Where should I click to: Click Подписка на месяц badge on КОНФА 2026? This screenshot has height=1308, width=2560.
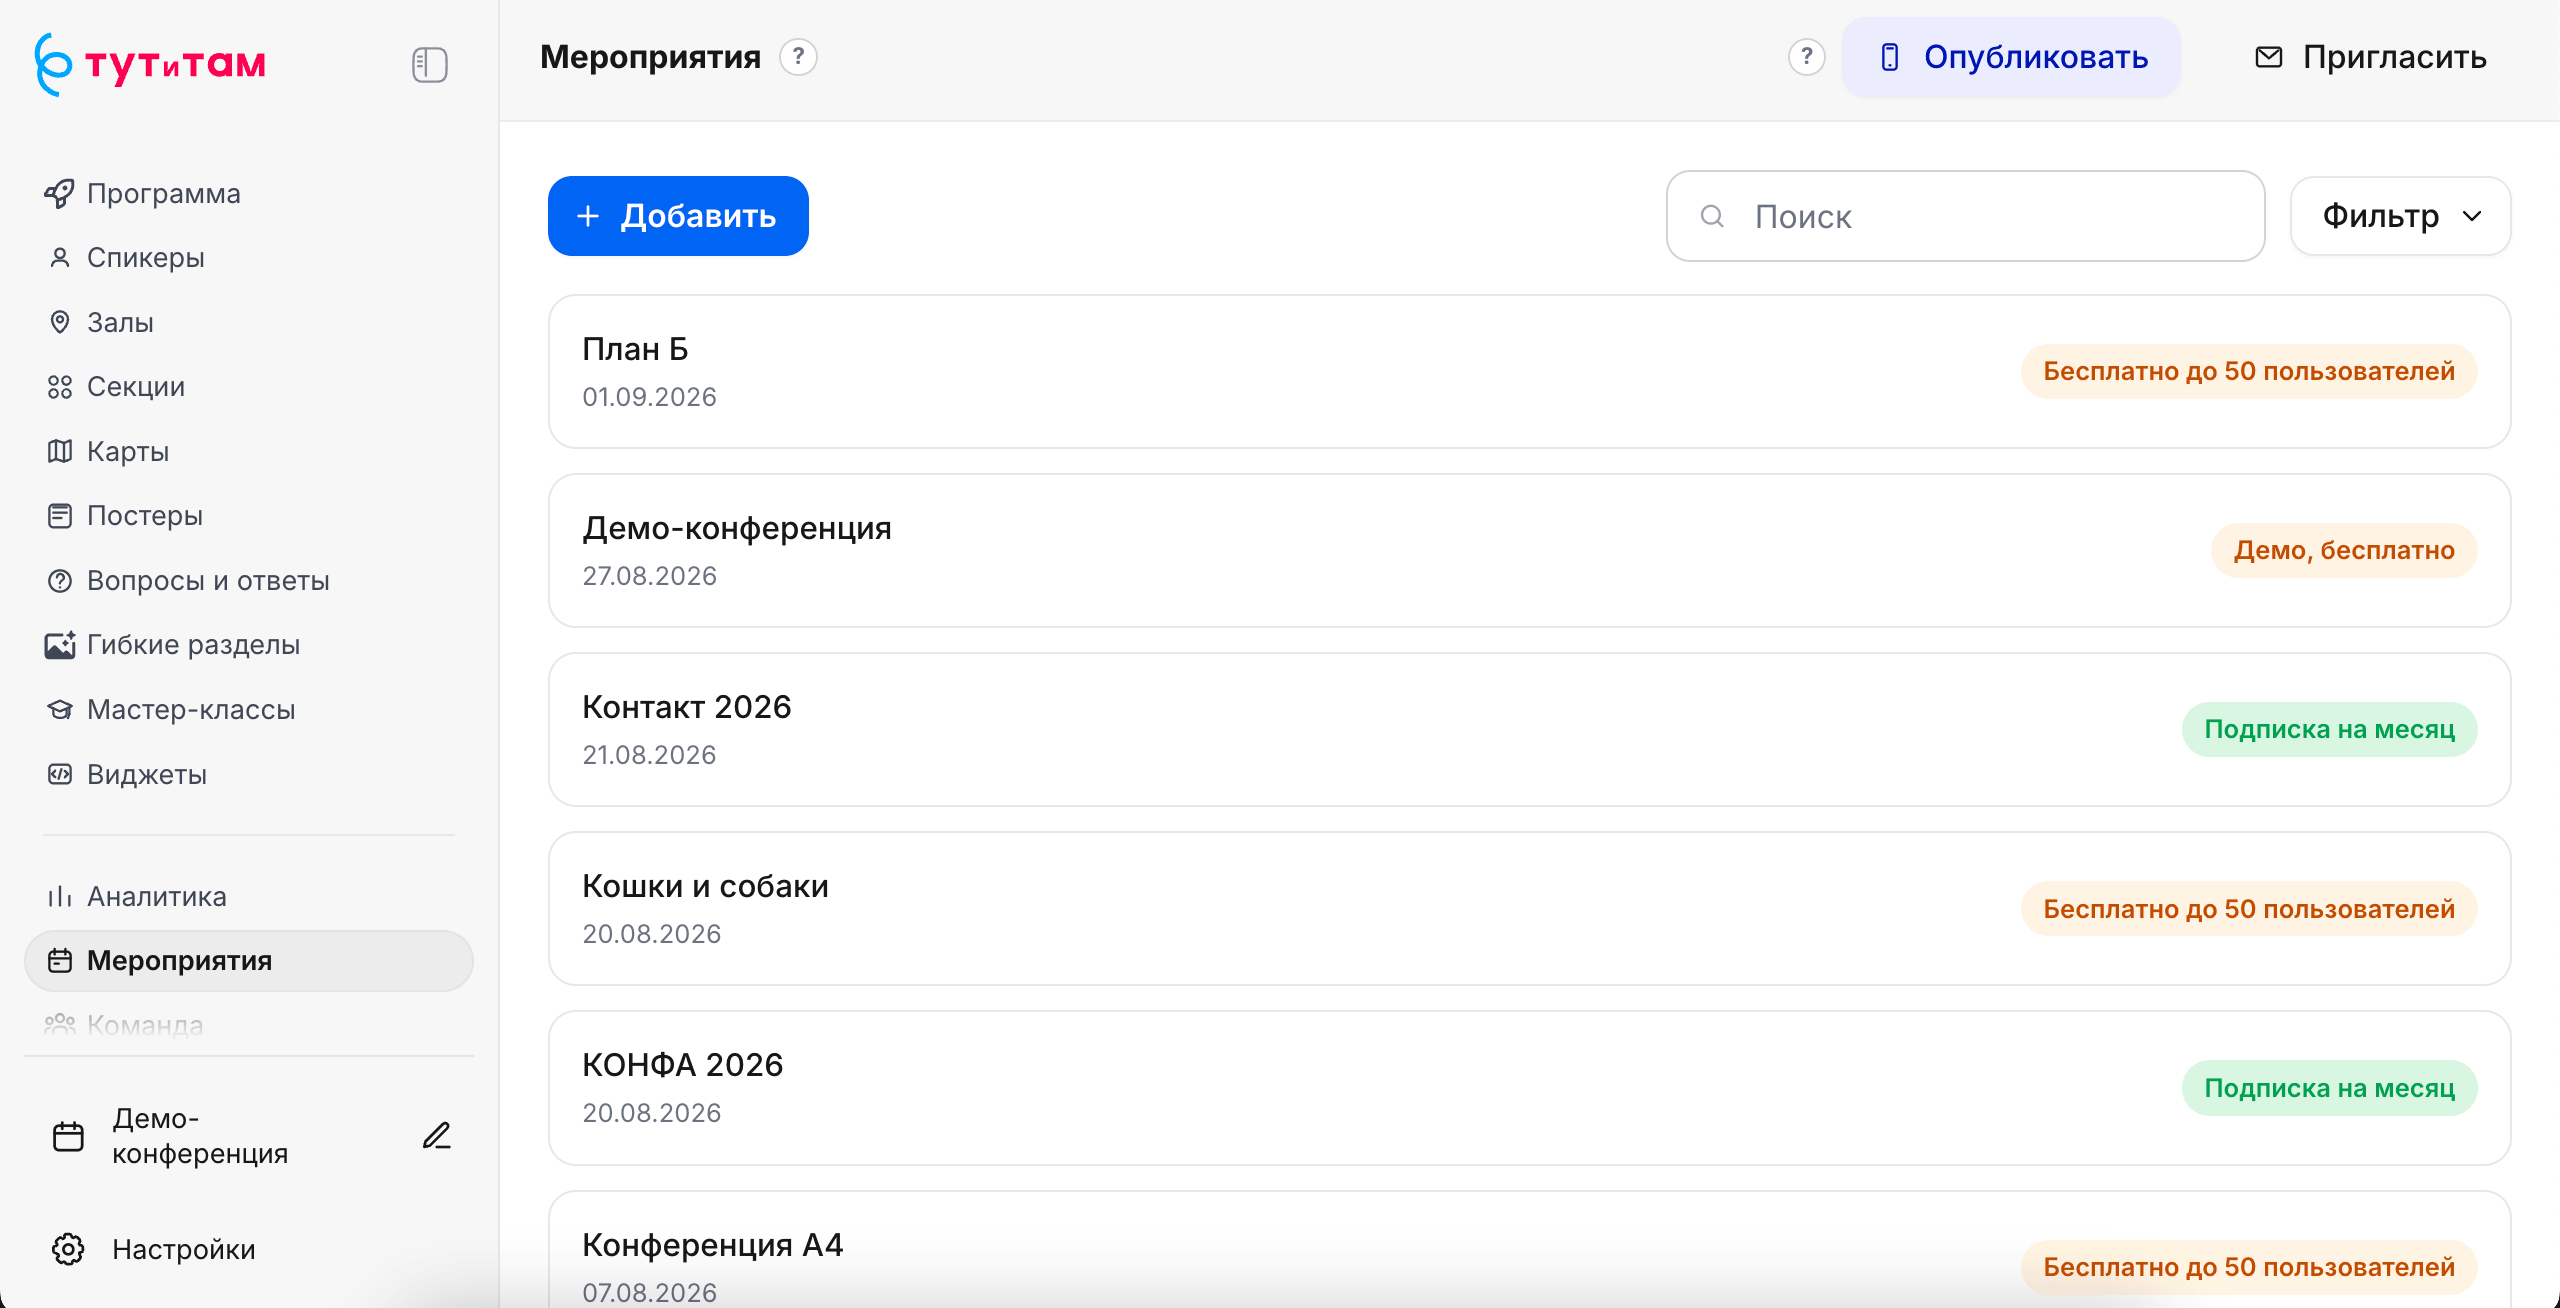point(2329,1088)
